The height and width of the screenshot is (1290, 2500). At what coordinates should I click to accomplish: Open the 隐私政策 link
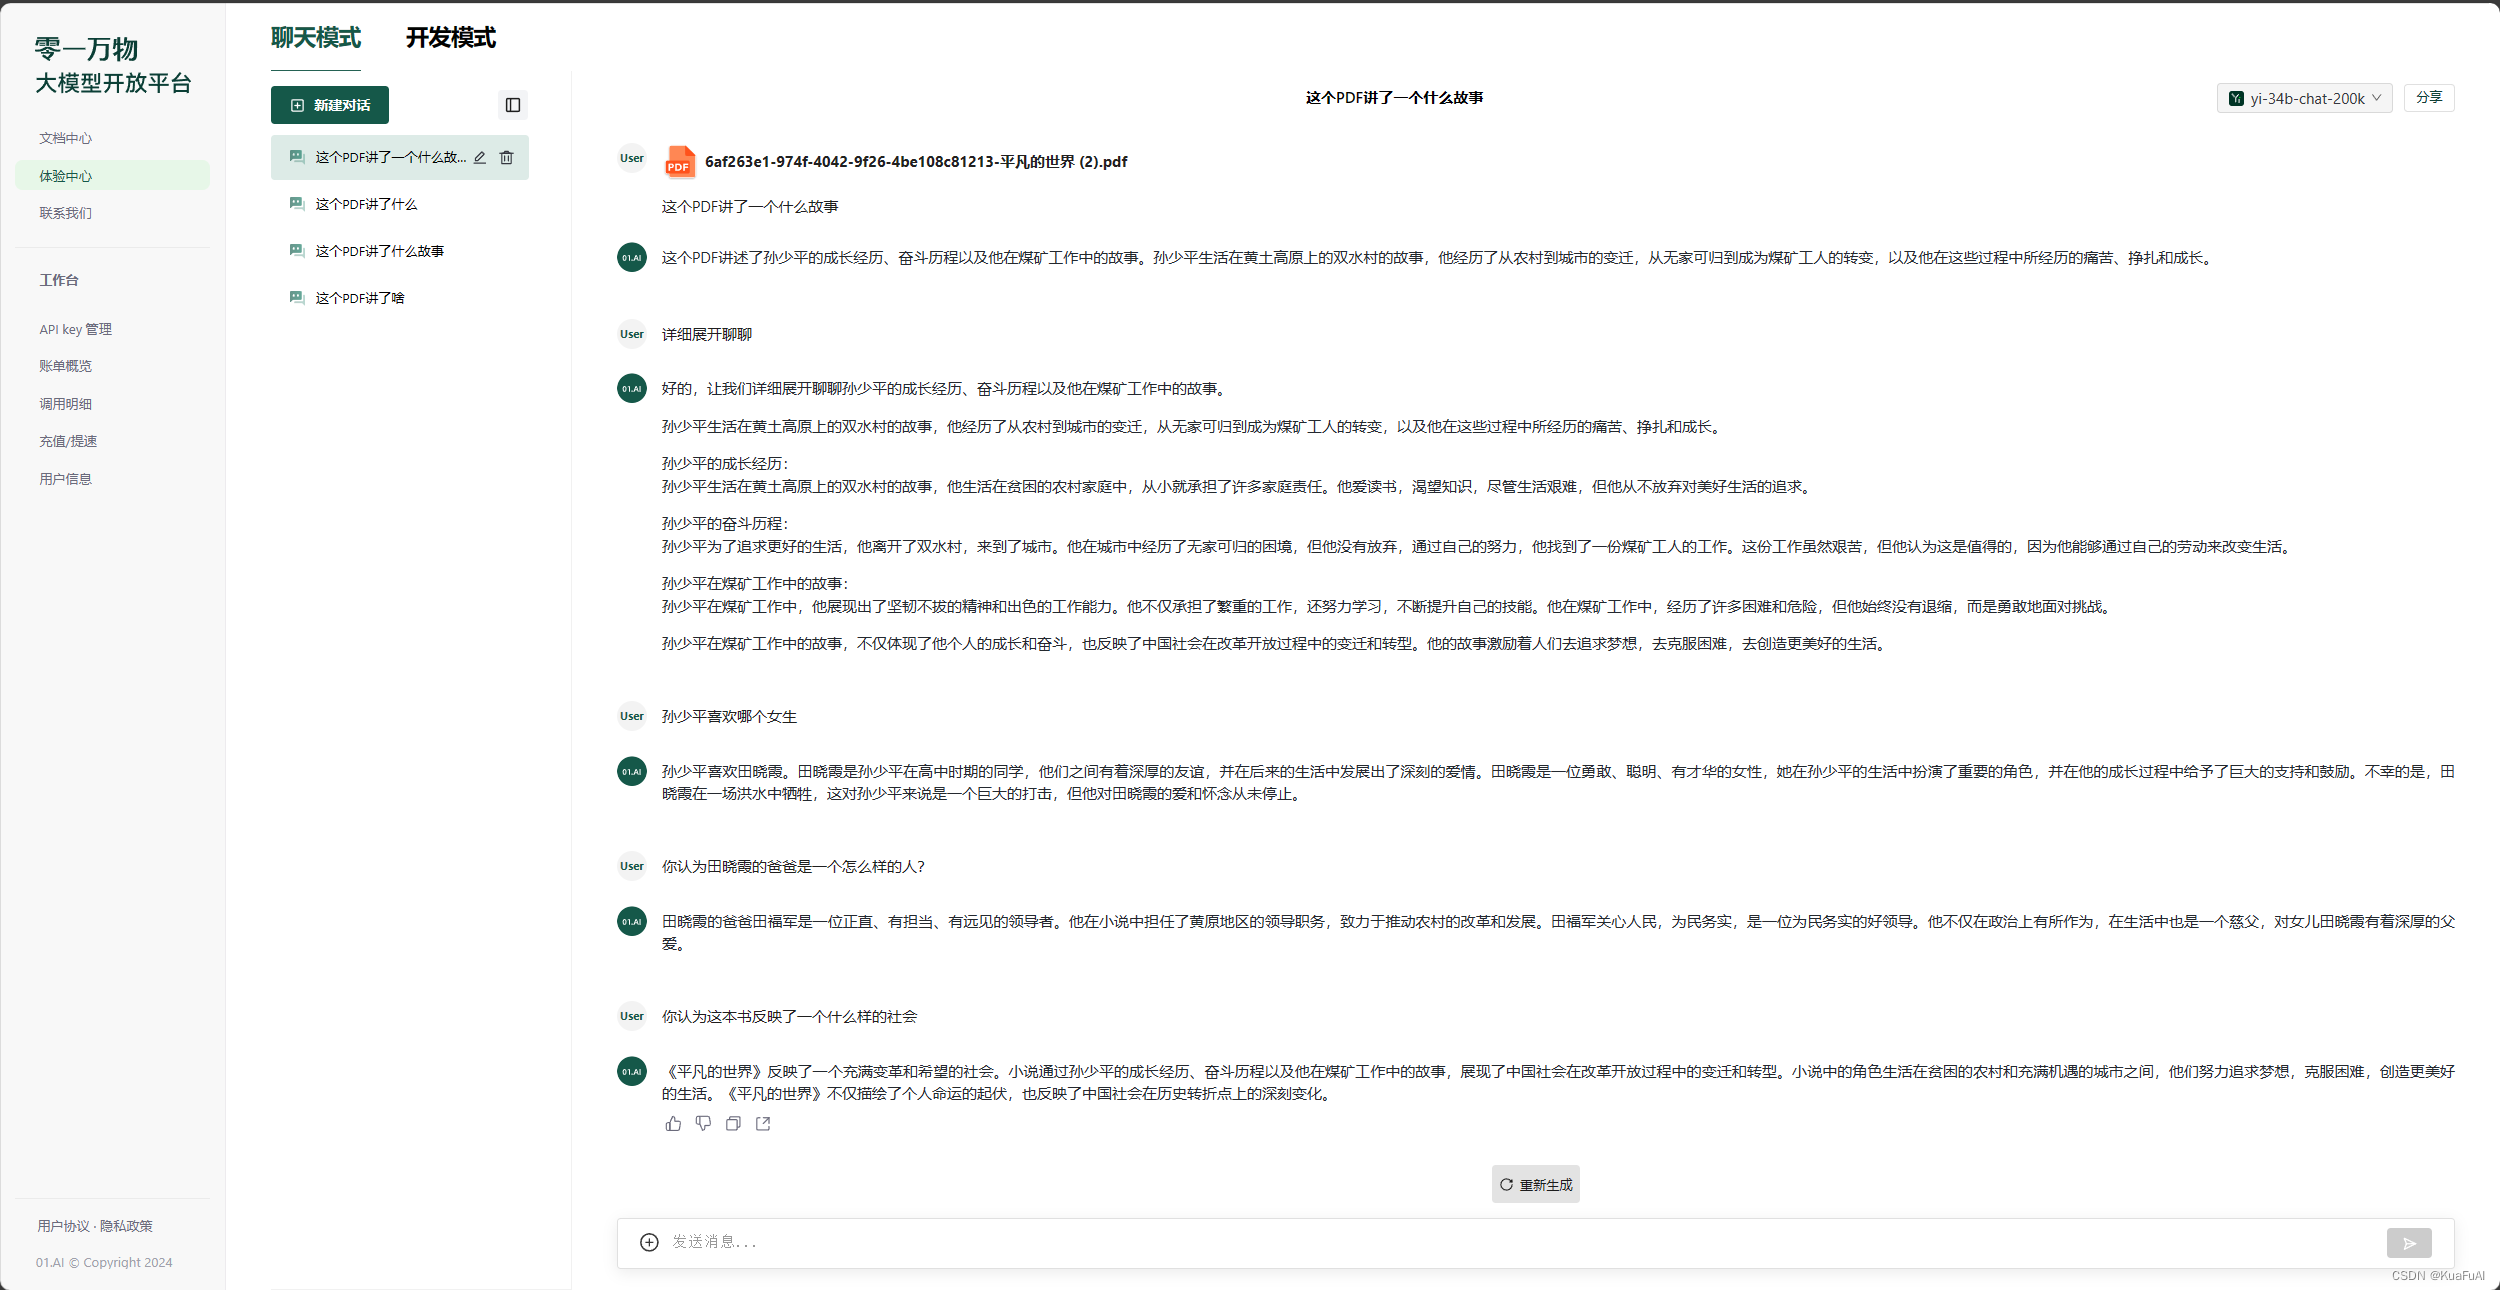127,1226
